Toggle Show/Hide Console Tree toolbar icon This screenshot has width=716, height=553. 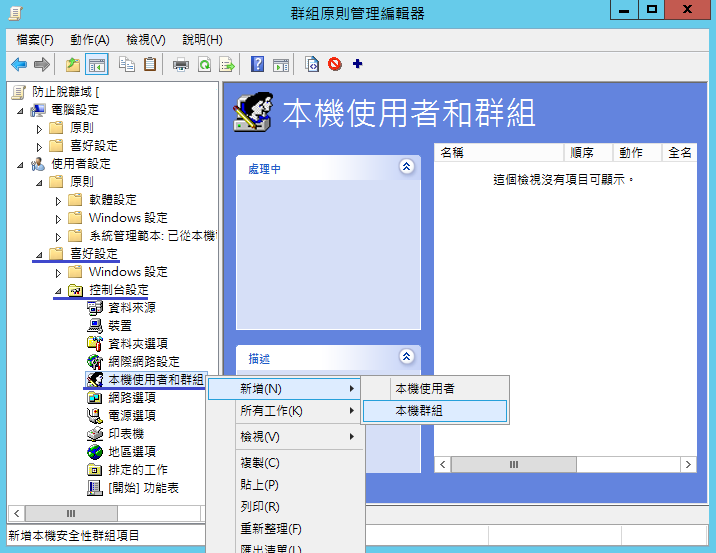click(x=97, y=64)
